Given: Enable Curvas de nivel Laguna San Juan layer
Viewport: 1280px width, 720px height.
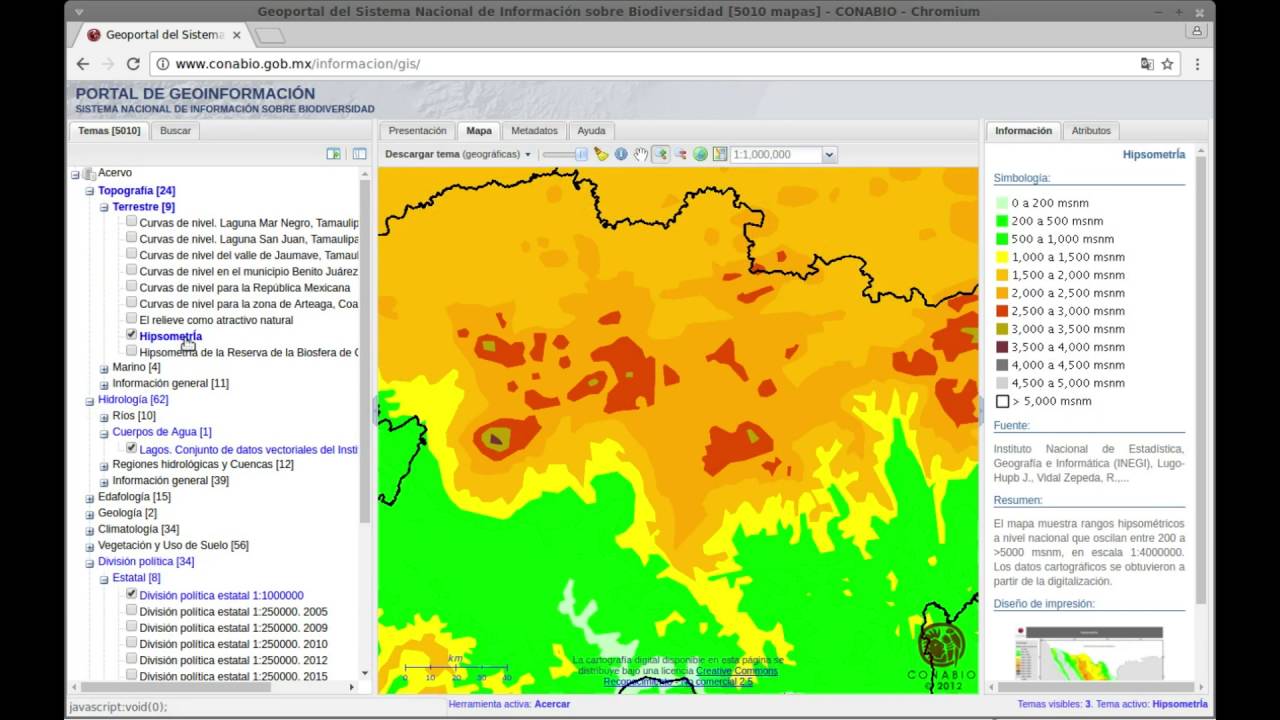Looking at the screenshot, I should coord(132,238).
